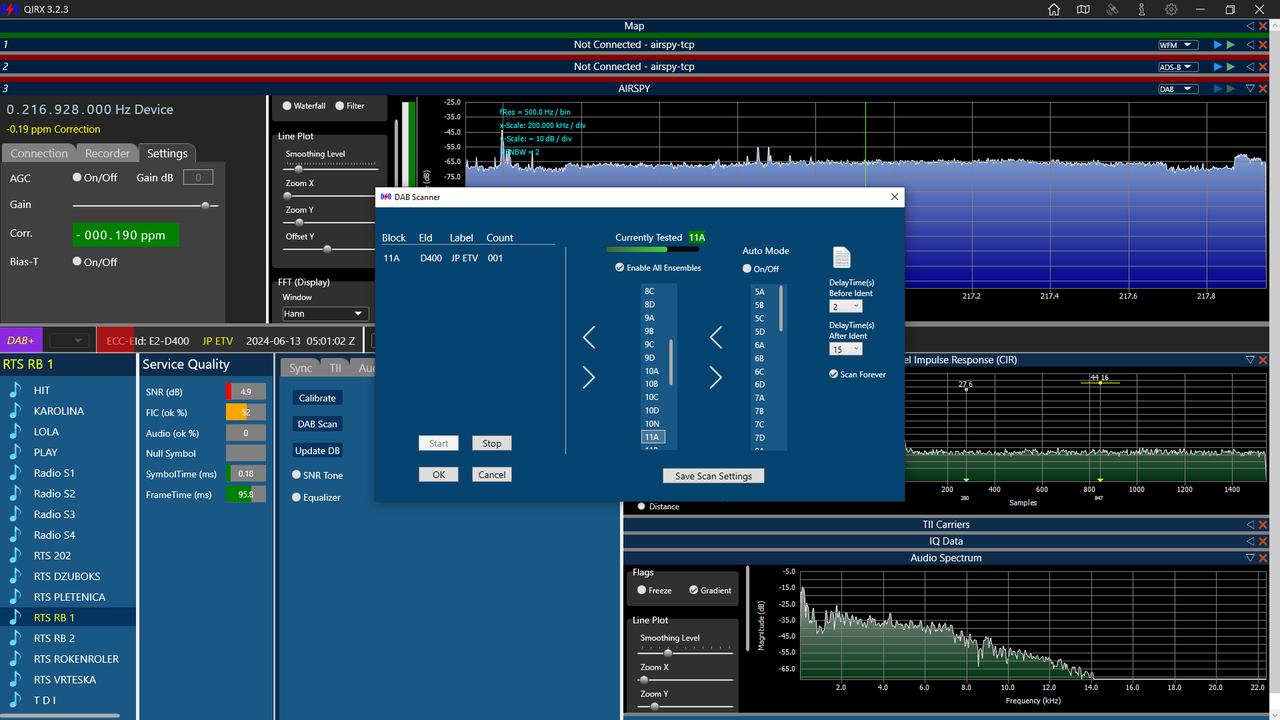Switch to the Recorder tab
The height and width of the screenshot is (720, 1280).
107,153
